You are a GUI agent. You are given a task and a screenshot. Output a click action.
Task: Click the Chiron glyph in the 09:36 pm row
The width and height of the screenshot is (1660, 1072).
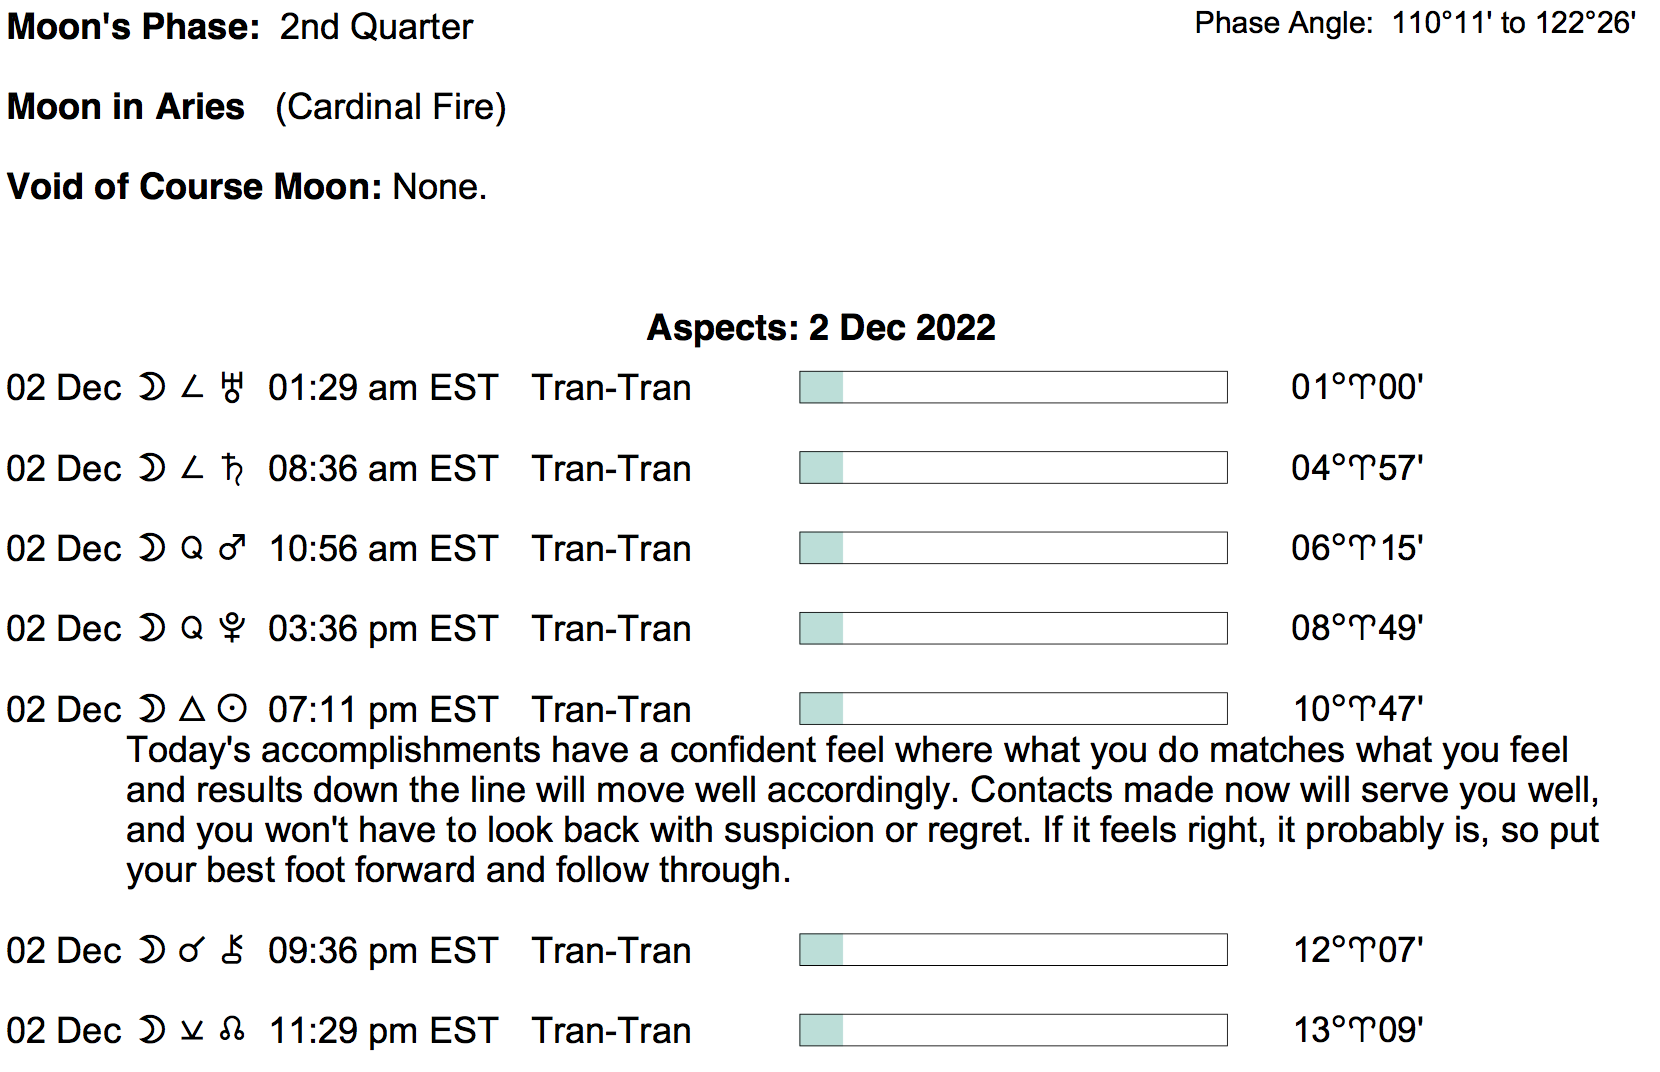tap(232, 950)
